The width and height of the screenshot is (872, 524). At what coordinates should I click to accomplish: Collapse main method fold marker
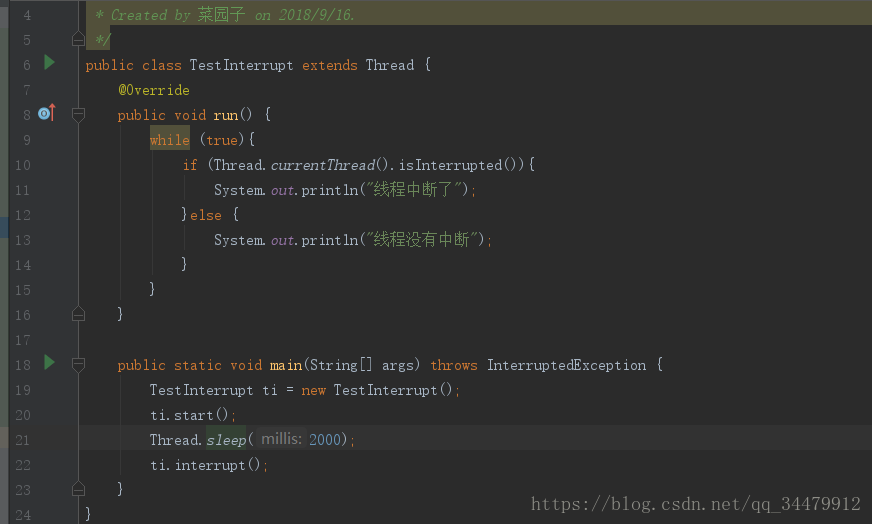[x=78, y=365]
